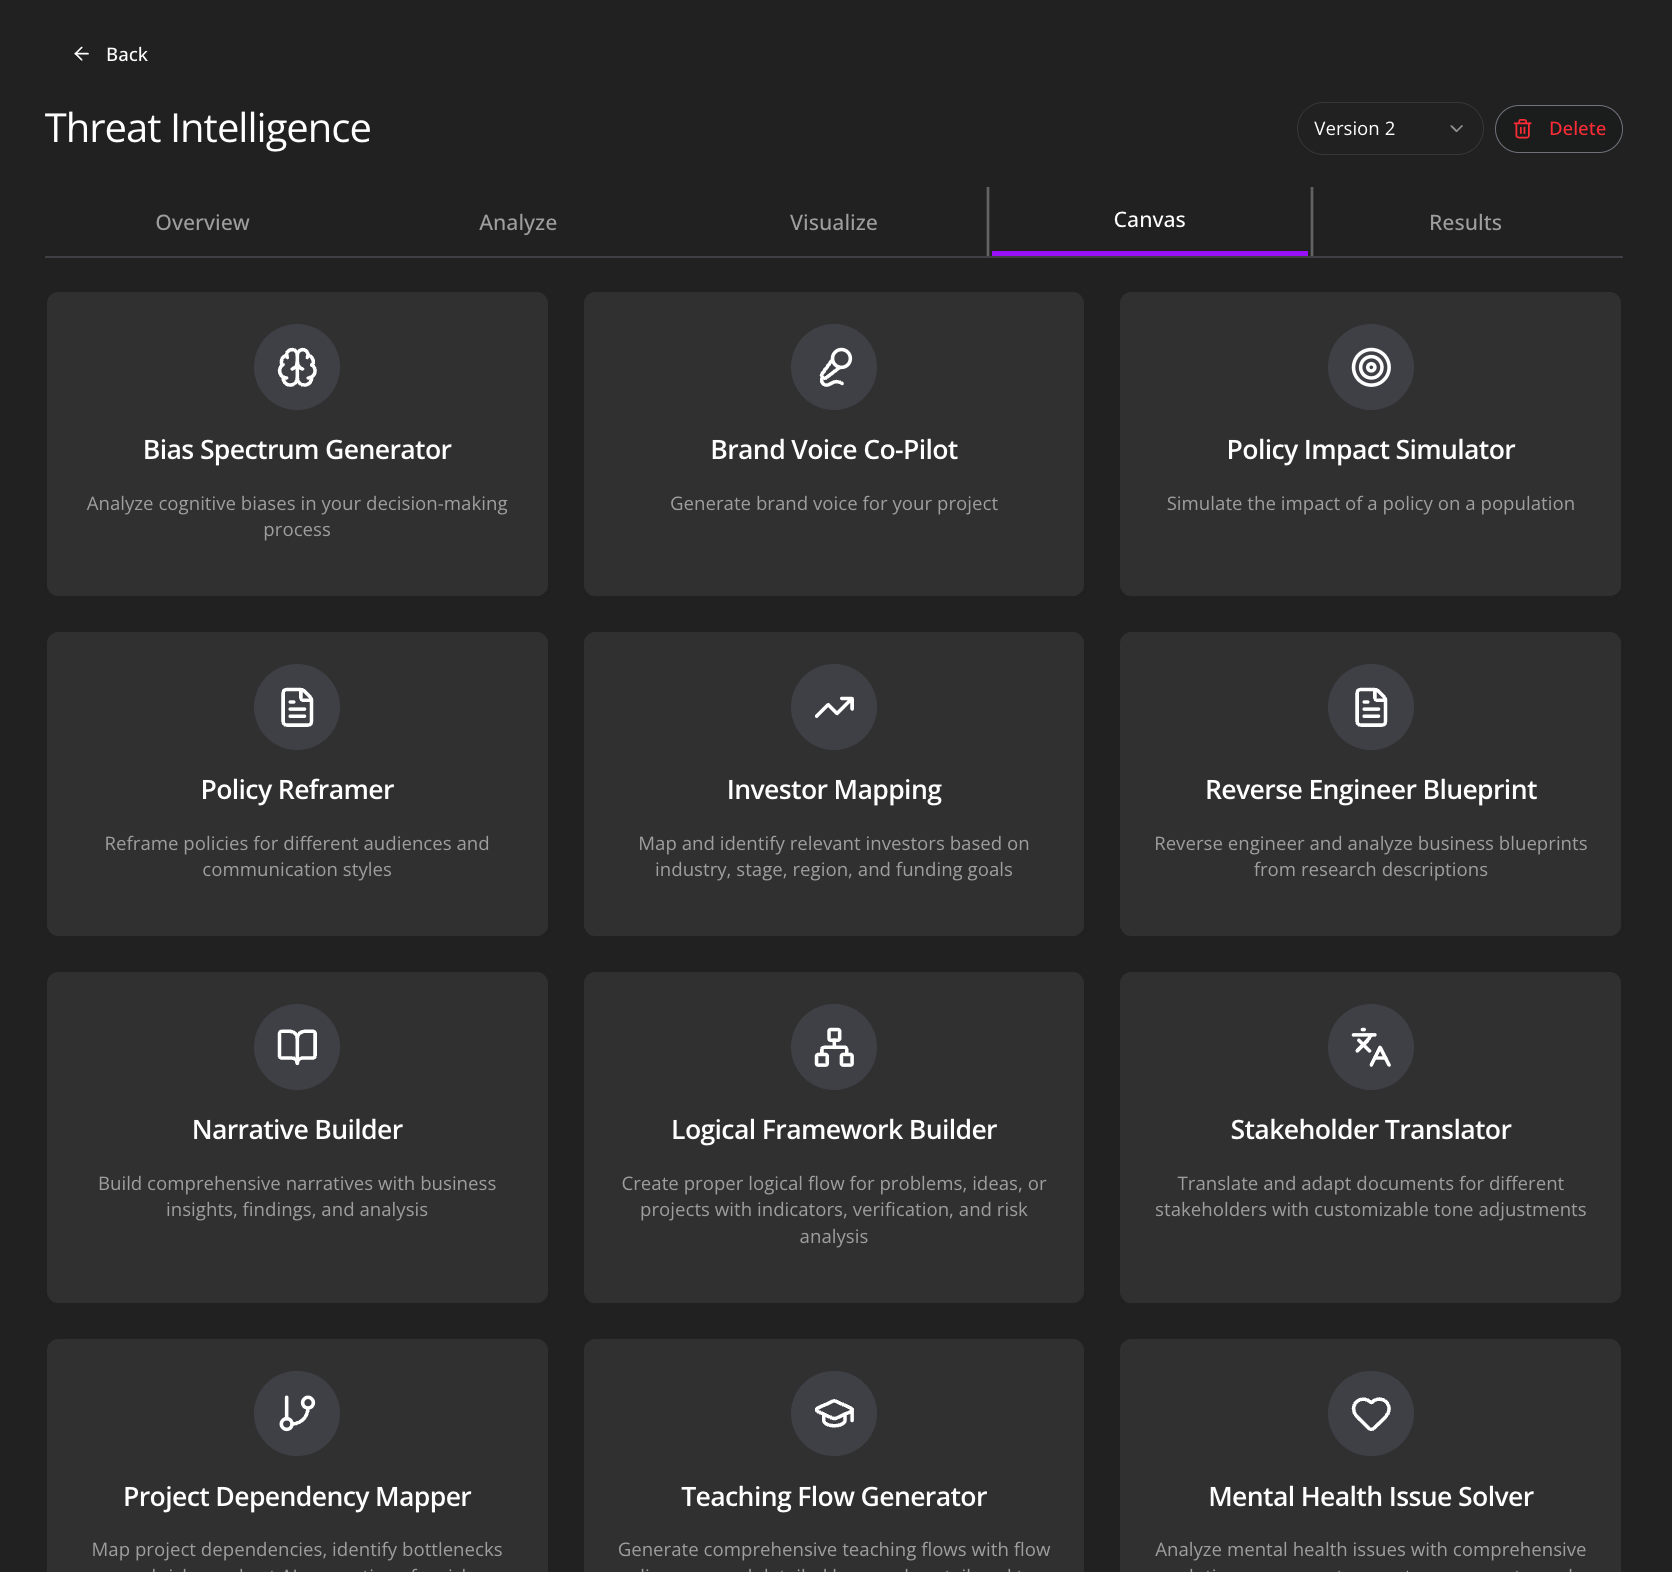
Task: Open the Policy Impact Simulator card
Action: coord(1370,445)
